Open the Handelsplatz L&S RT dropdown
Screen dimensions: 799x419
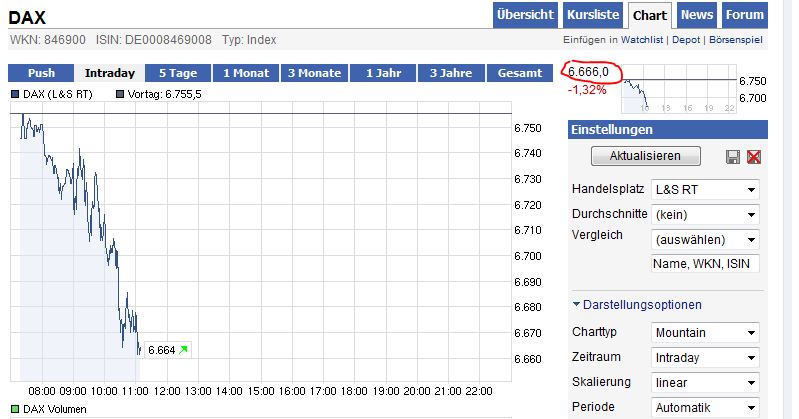pos(705,190)
